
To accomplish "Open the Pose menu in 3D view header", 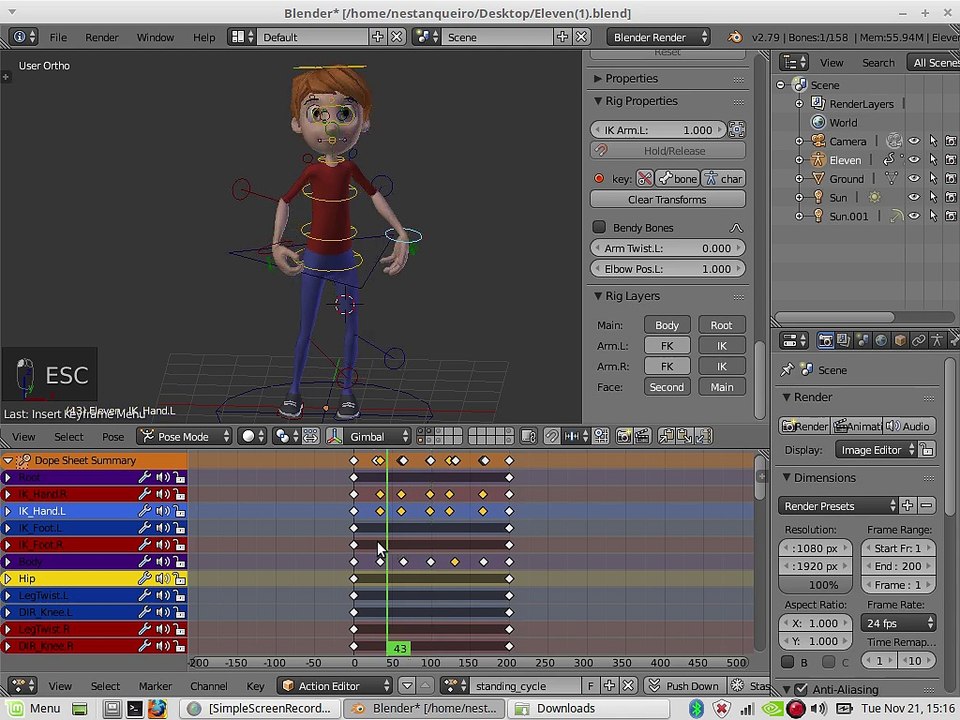I will coord(113,437).
